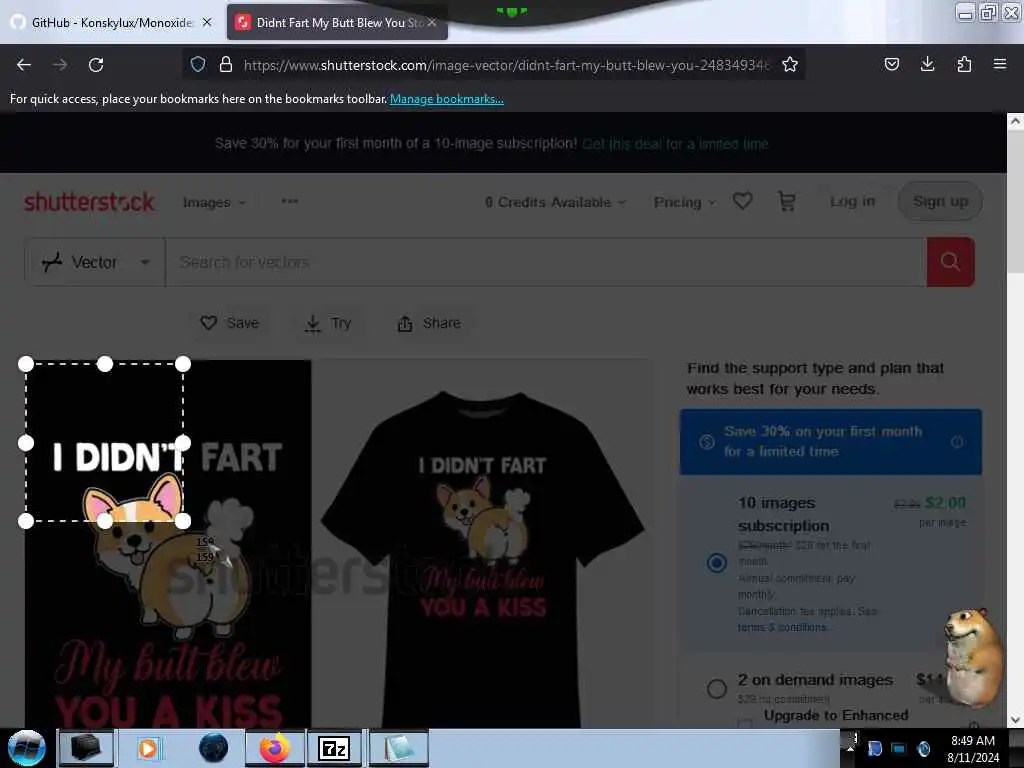Click the scrollbar up arrow
Image resolution: width=1024 pixels, height=768 pixels.
click(x=1016, y=121)
